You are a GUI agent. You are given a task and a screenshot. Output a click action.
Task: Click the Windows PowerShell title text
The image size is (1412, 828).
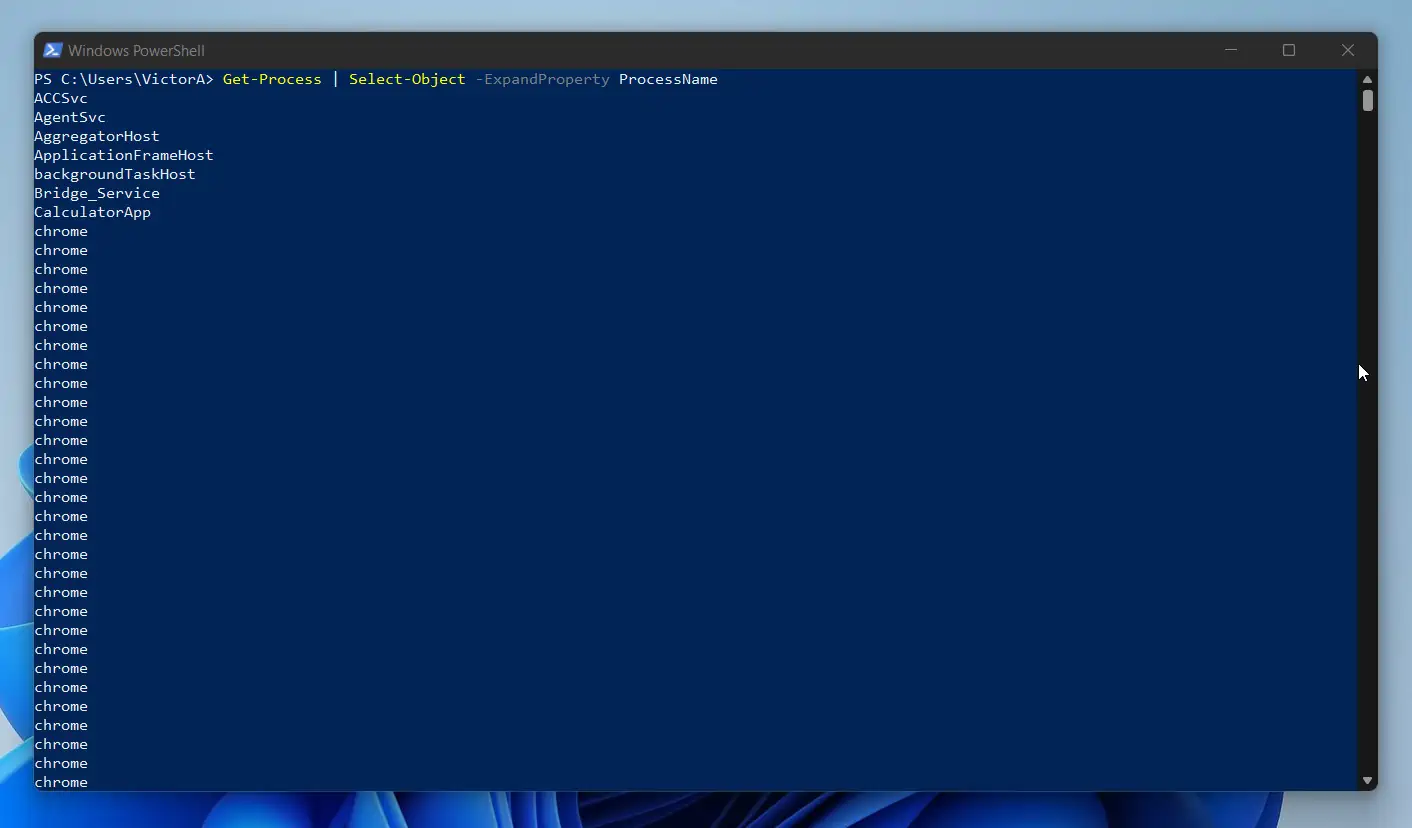click(x=136, y=51)
